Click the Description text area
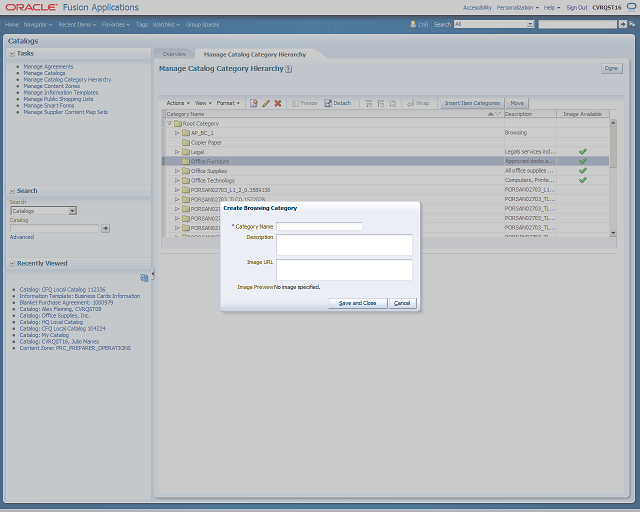Screen dimensions: 640x512 [x=344, y=245]
